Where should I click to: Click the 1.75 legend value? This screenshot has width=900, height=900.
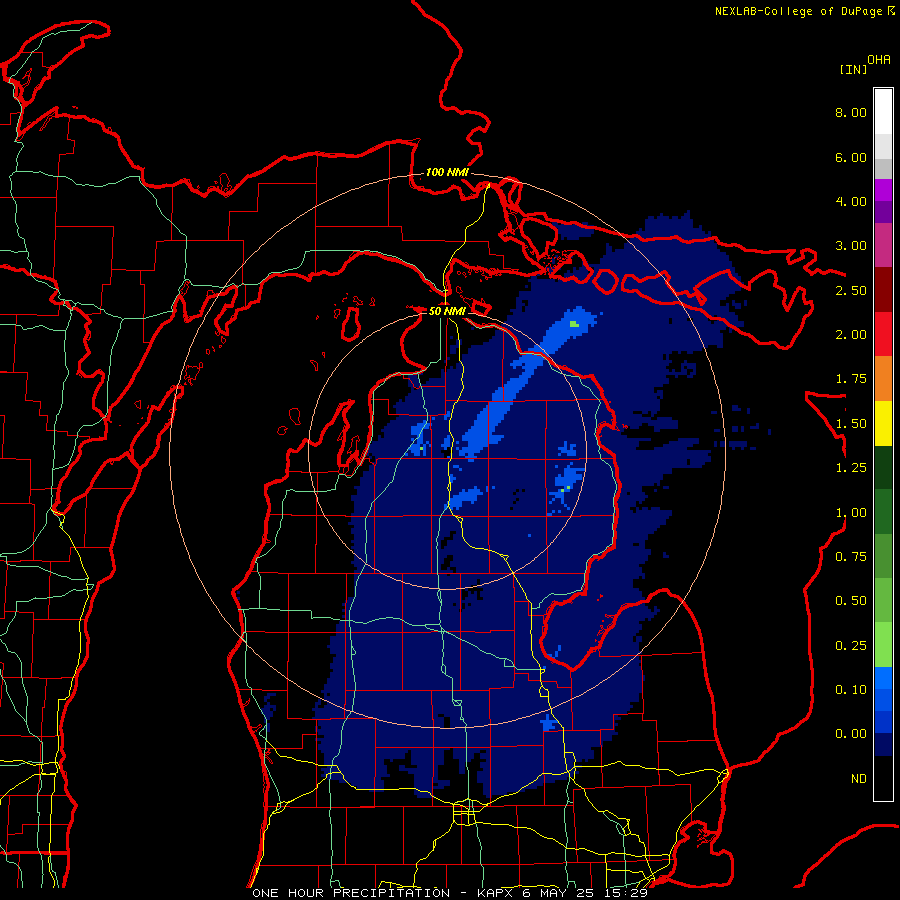(x=851, y=379)
